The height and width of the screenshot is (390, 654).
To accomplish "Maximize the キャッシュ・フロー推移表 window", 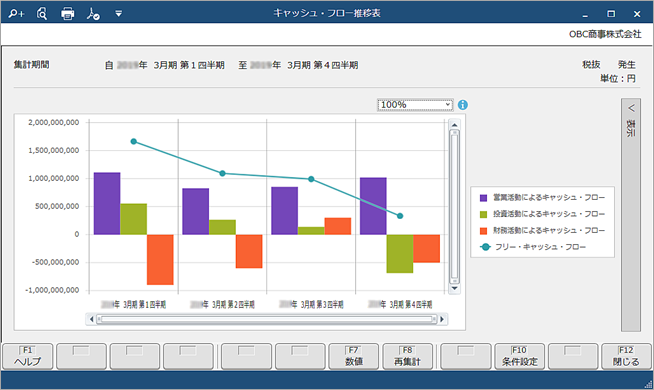I will tap(611, 14).
